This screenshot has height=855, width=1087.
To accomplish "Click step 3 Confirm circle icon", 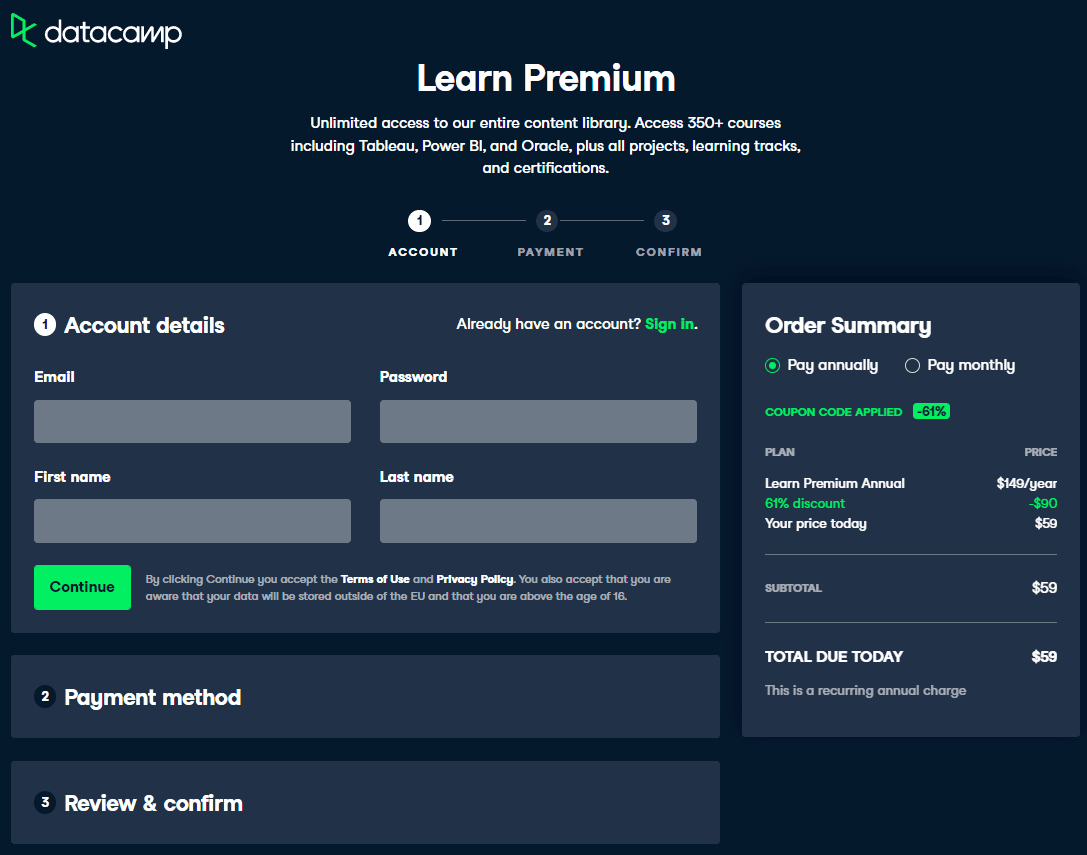I will (666, 221).
